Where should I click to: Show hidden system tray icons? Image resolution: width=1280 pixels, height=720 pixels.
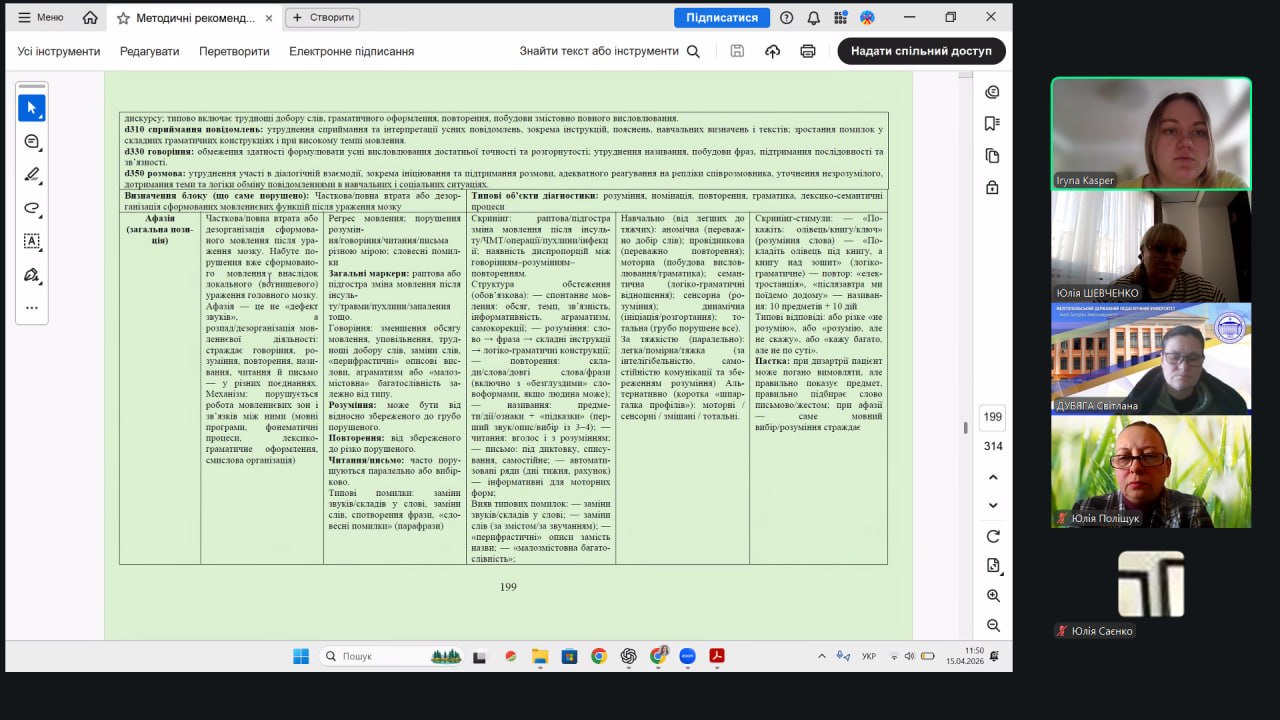[822, 657]
